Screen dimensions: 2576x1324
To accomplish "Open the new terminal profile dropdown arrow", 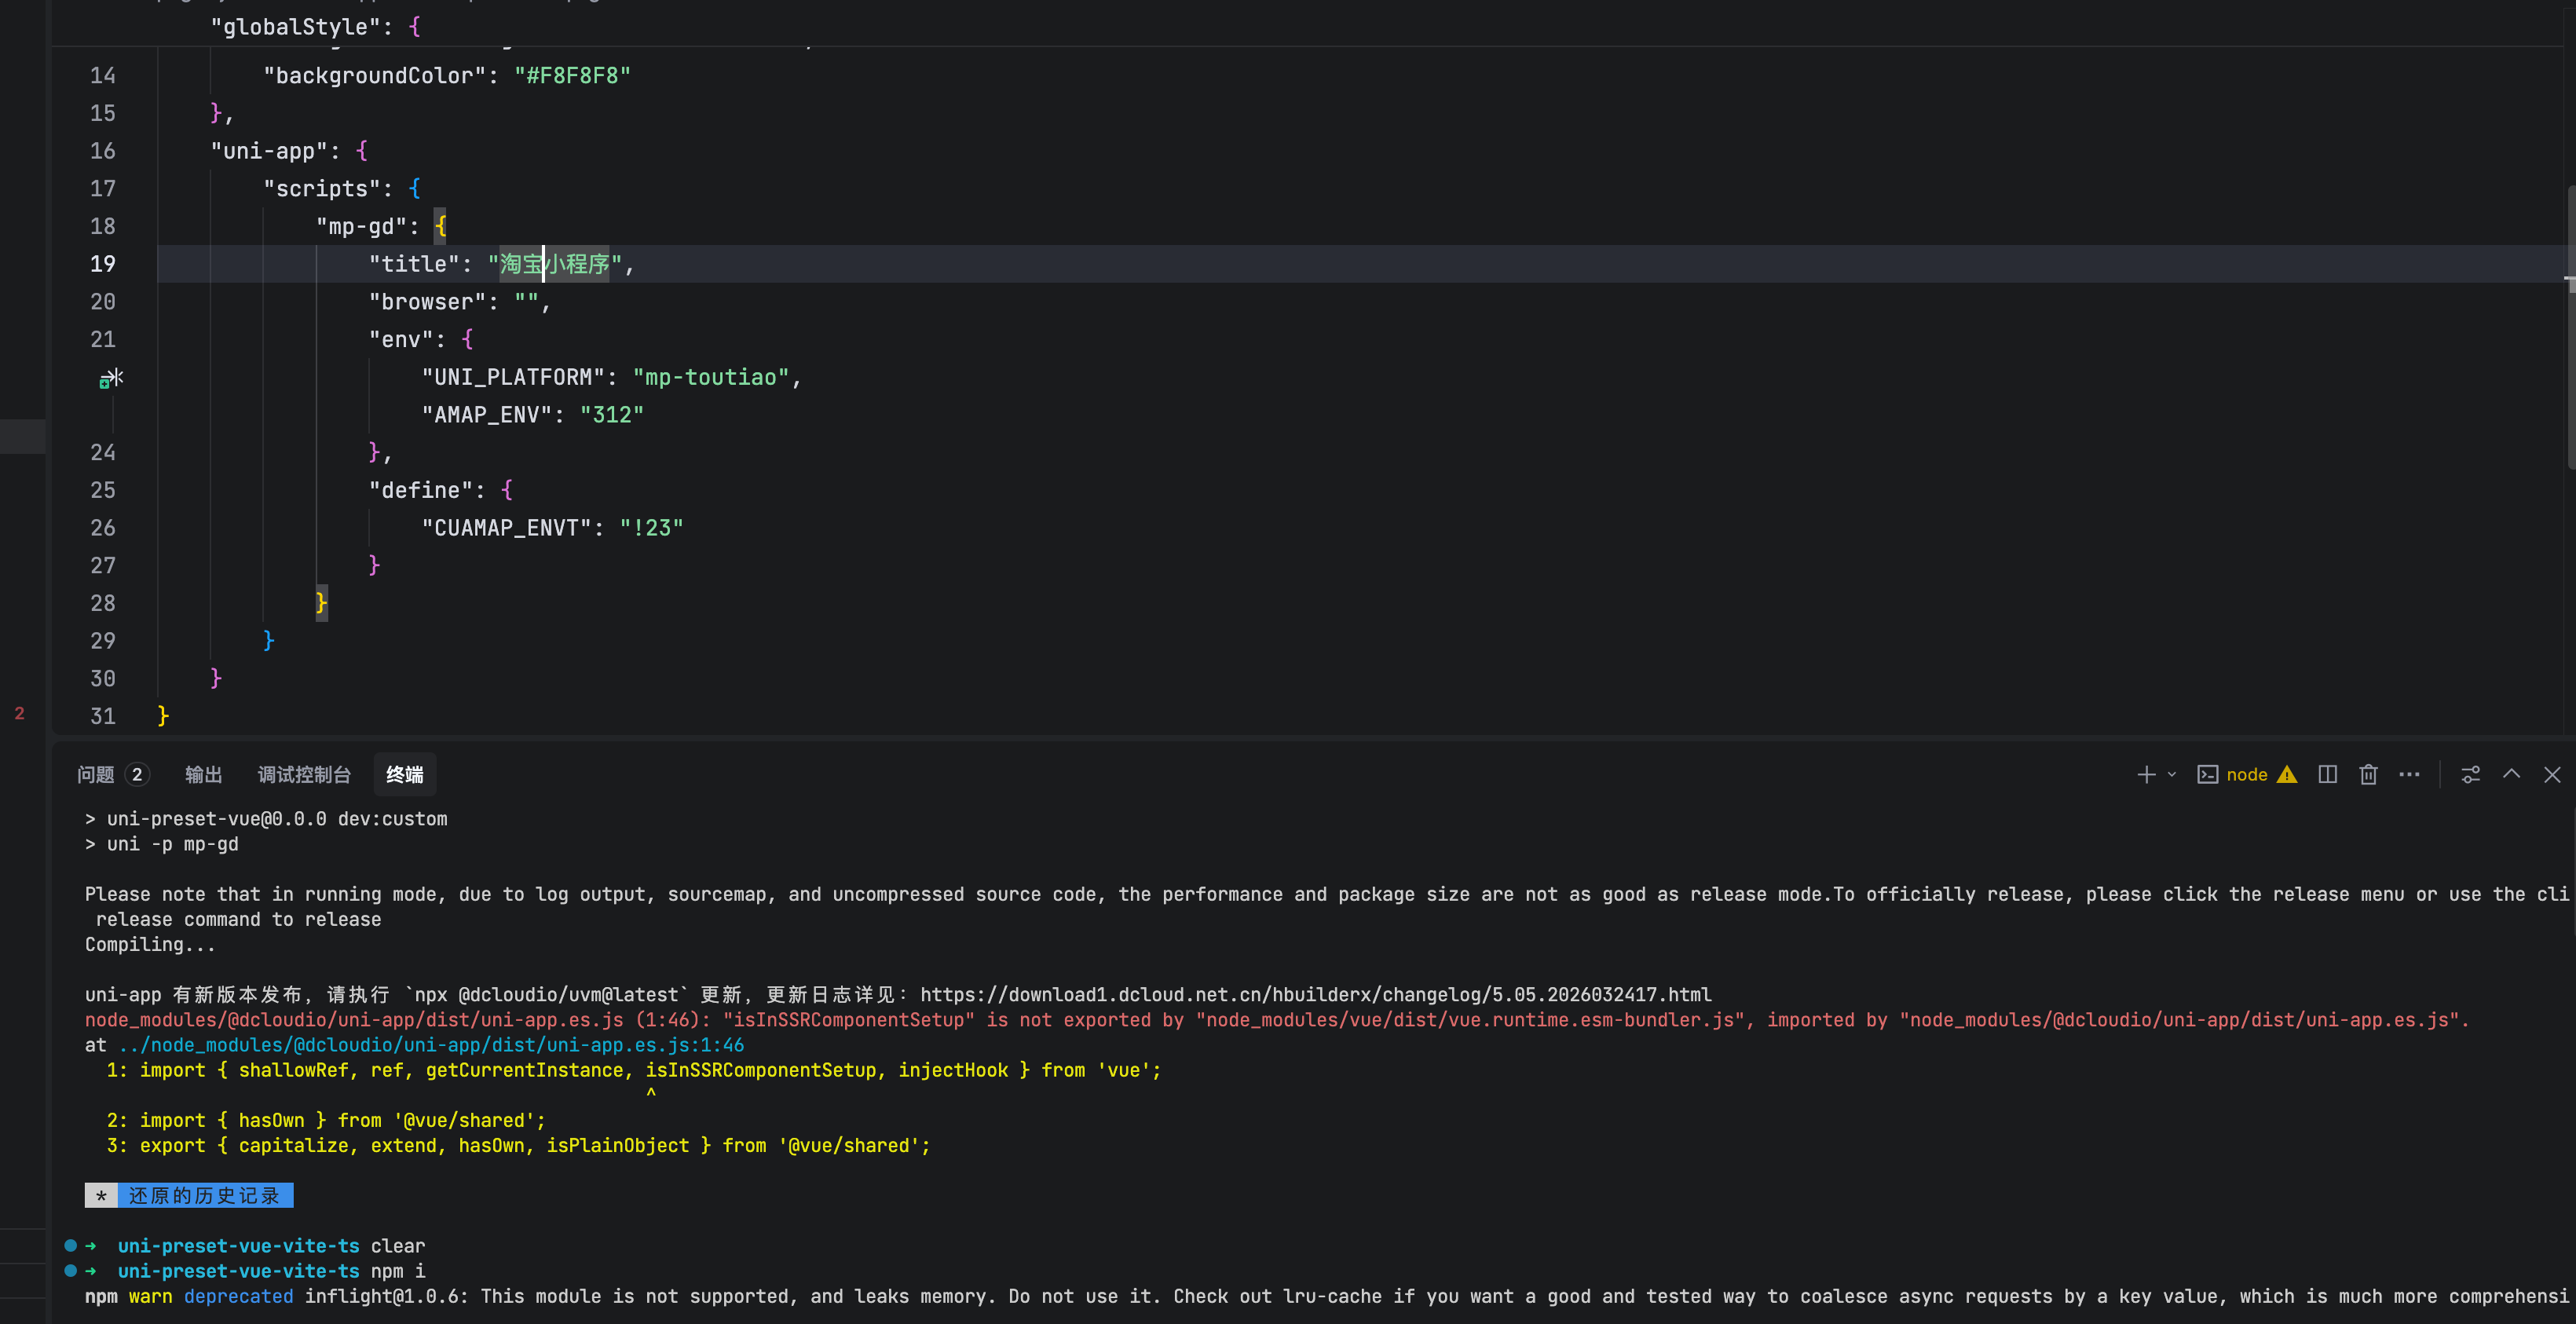I will pyautogui.click(x=2172, y=775).
